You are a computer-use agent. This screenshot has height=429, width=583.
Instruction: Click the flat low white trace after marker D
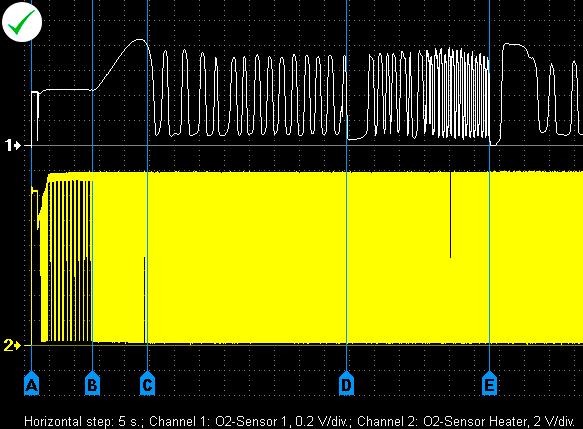click(x=356, y=138)
